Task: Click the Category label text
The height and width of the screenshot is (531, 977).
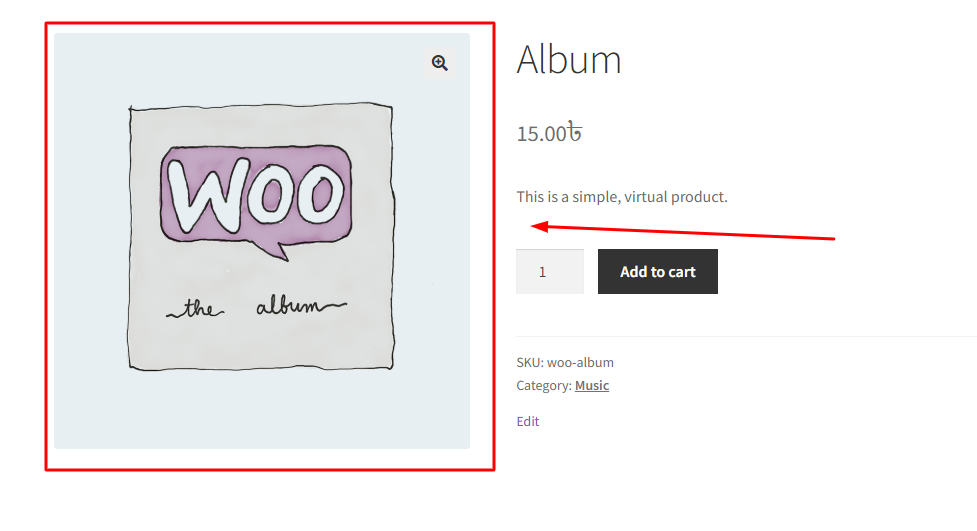Action: [x=543, y=386]
